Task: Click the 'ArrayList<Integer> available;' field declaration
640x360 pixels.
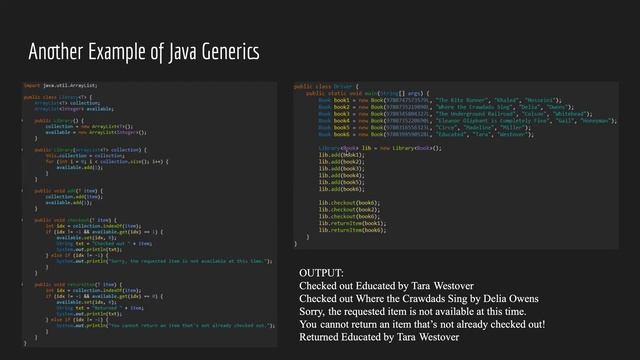Action: 74,109
